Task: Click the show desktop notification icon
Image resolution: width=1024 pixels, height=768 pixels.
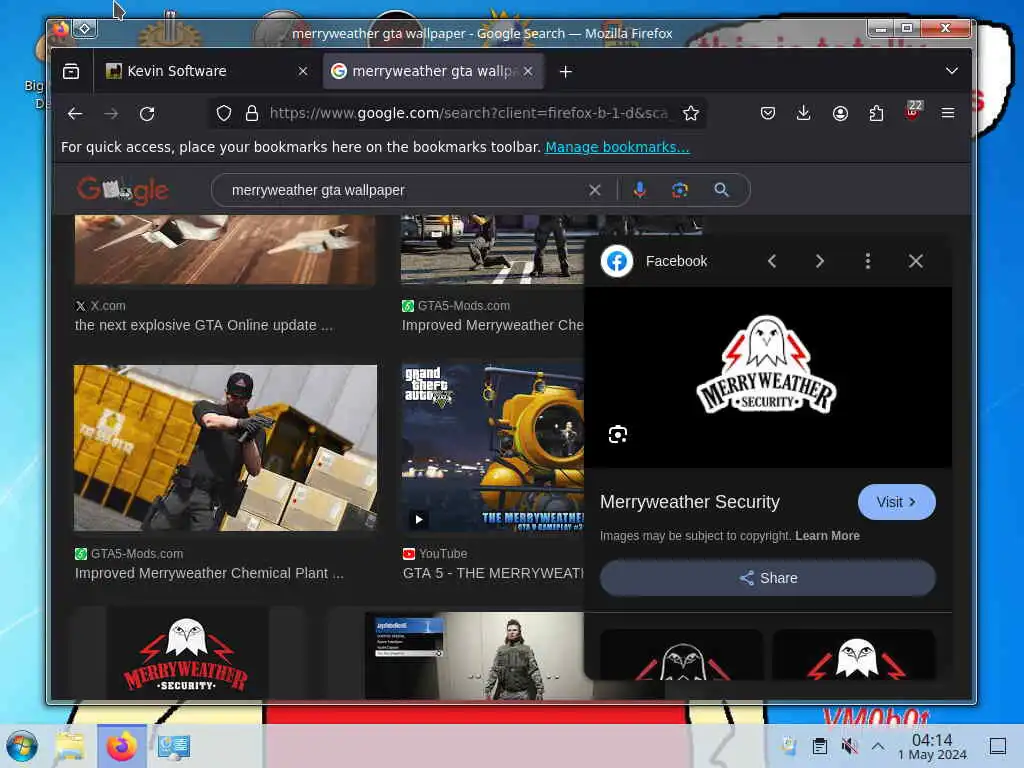Action: pyautogui.click(x=998, y=746)
